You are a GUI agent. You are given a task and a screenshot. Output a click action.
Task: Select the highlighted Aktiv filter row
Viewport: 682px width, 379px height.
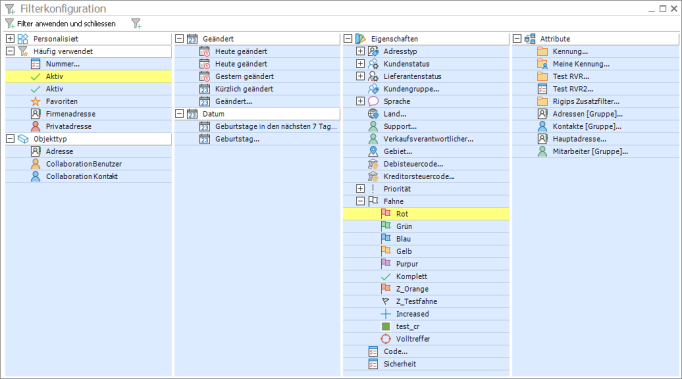89,77
